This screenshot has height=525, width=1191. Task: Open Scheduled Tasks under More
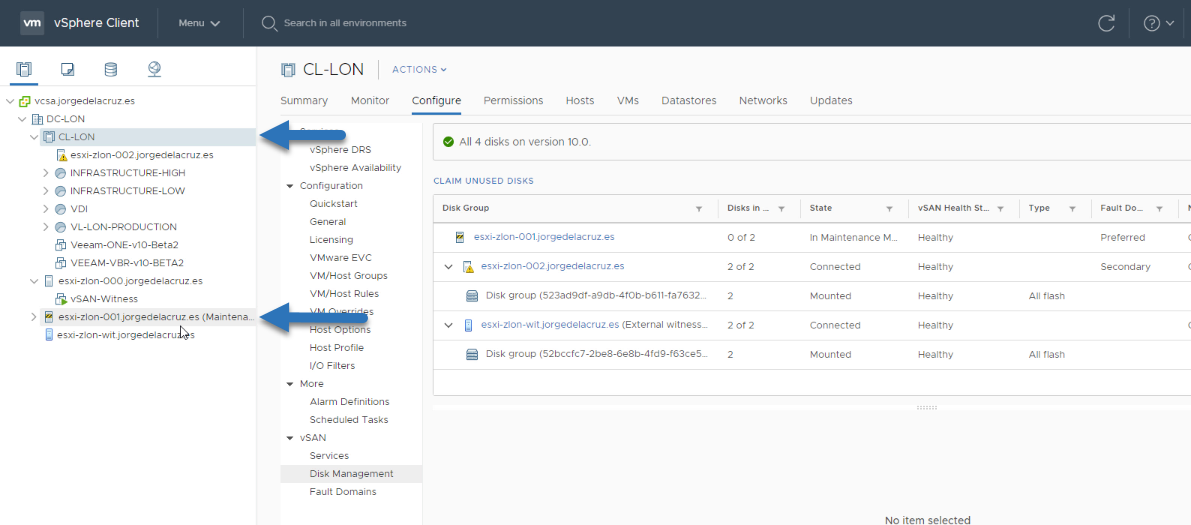[349, 419]
